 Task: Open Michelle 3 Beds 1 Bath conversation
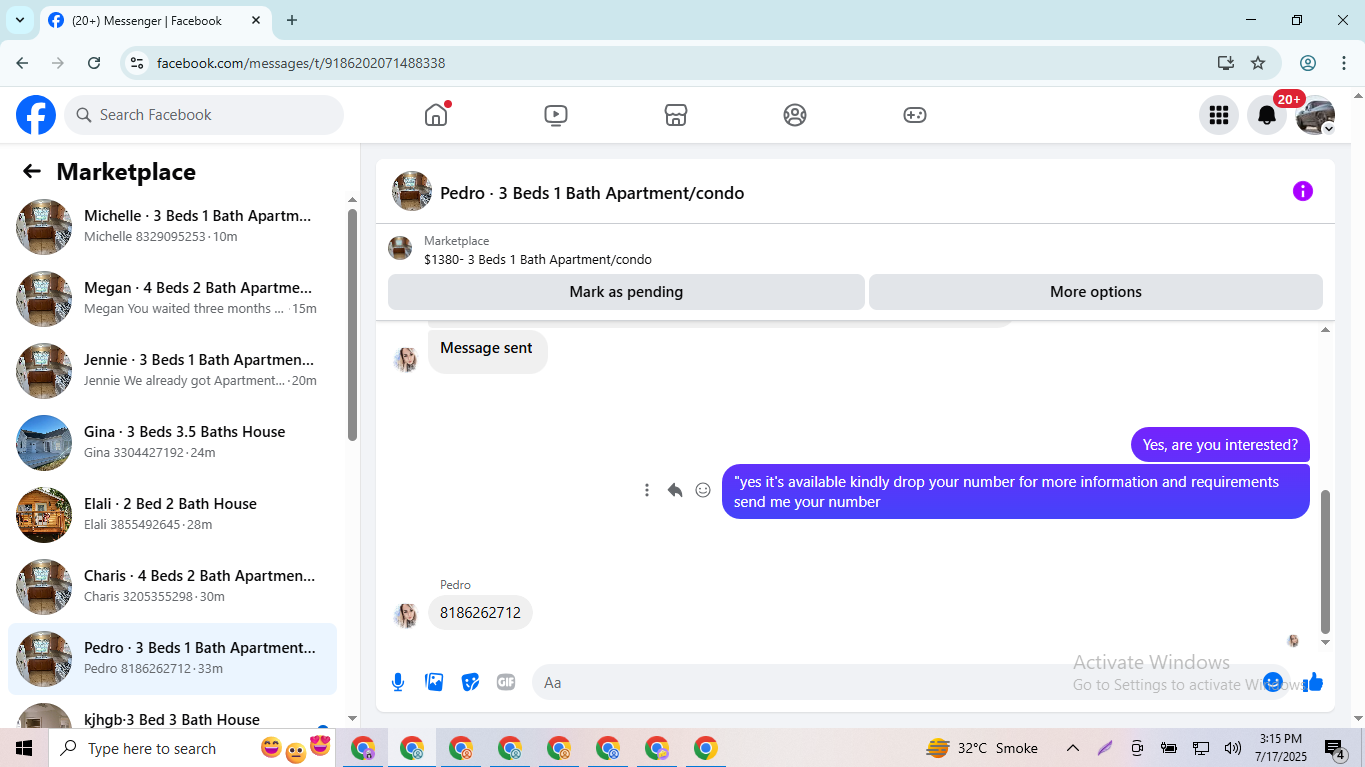[x=172, y=227]
